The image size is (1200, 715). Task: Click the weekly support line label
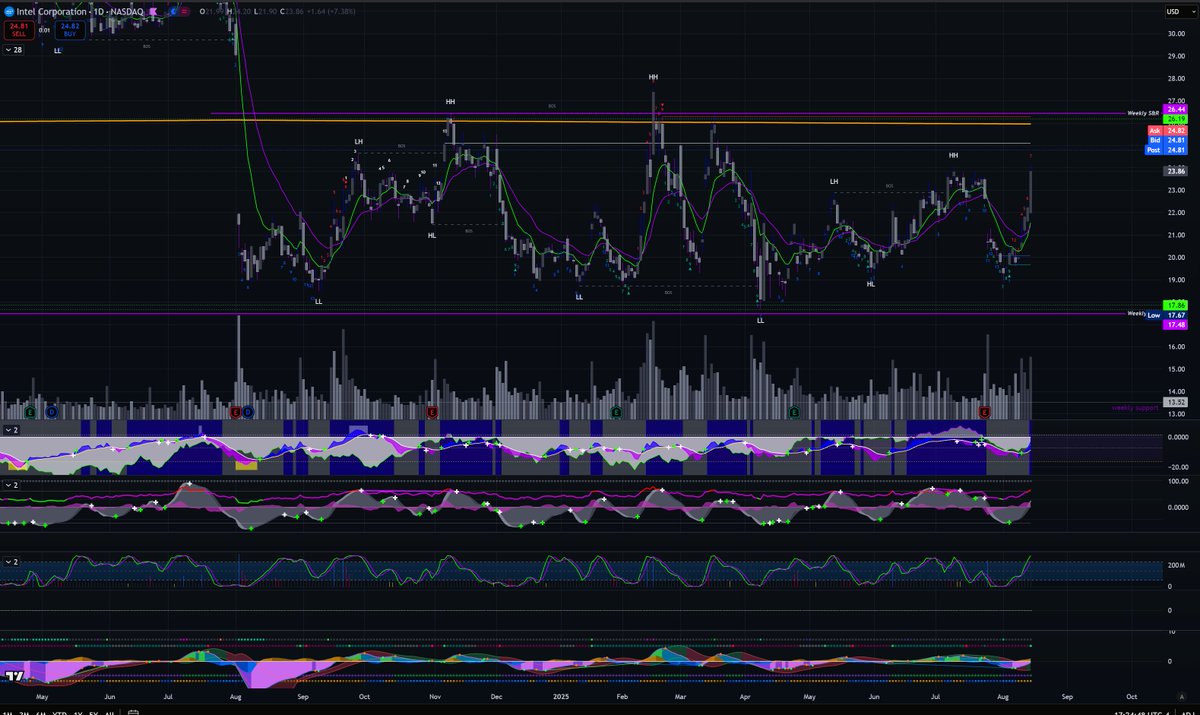(1135, 408)
